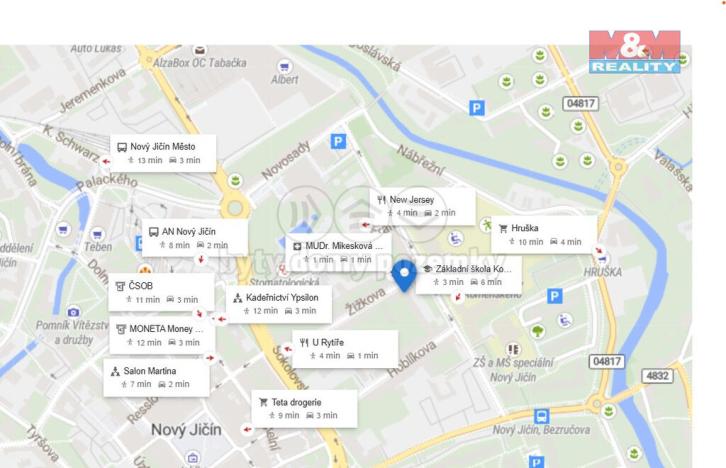Select the Teben shopping cart icon
This screenshot has height=468, width=726.
97,234
